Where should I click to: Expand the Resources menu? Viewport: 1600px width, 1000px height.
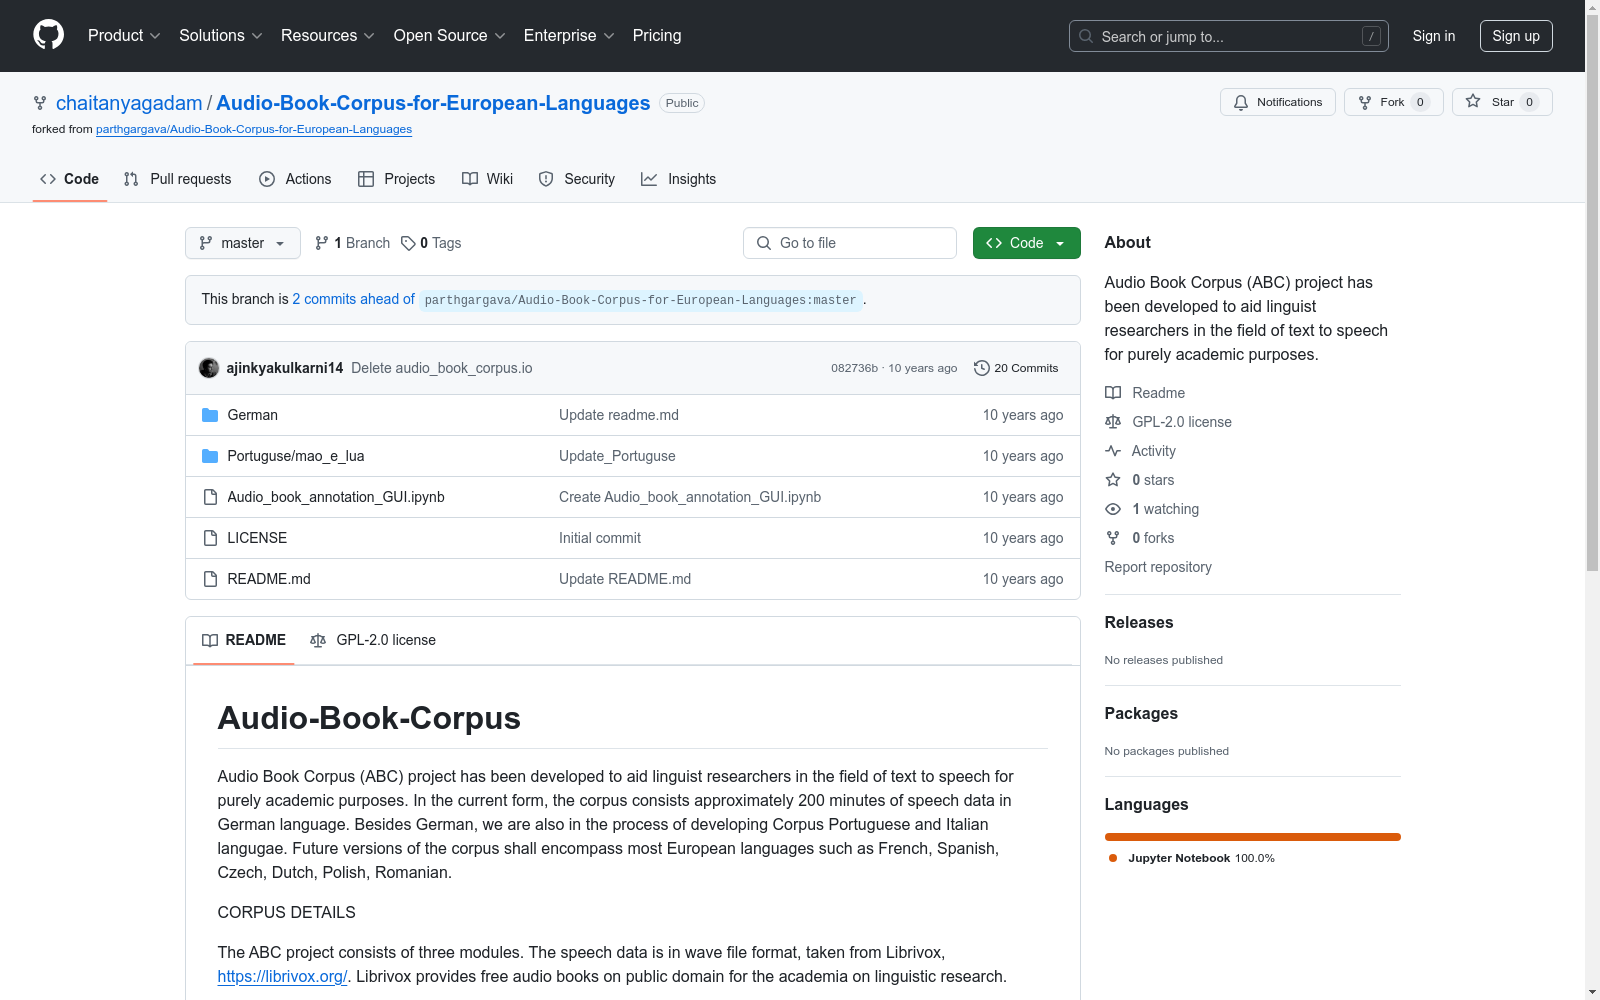click(328, 36)
